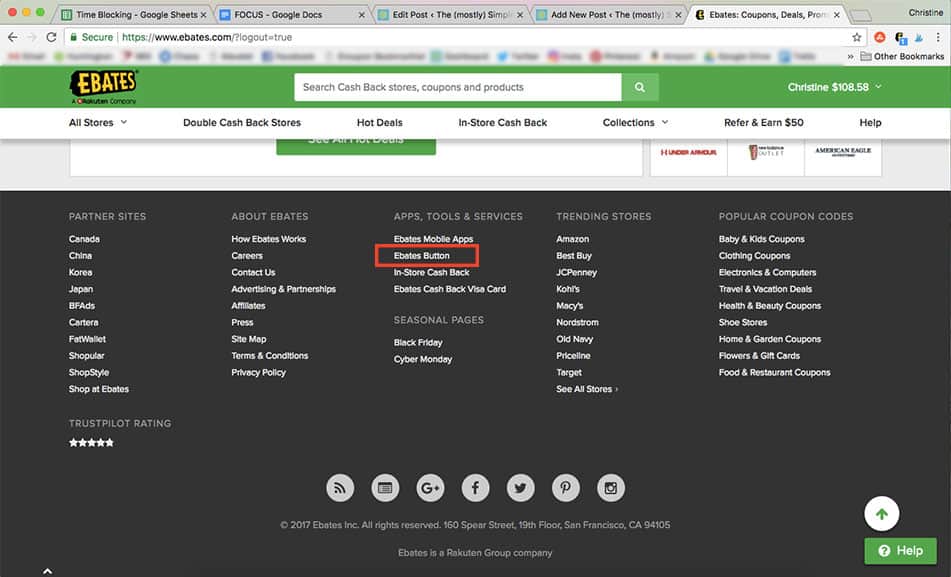951x577 pixels.
Task: Click the green Help button
Action: tap(901, 551)
